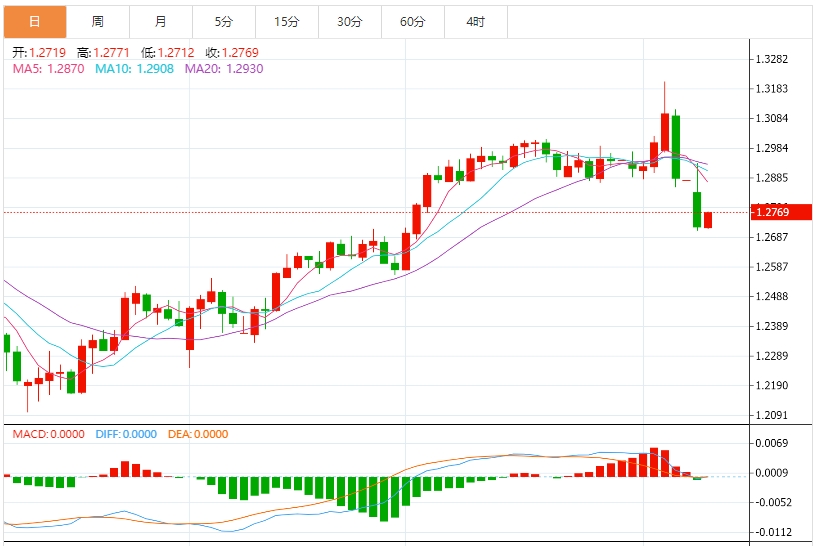The width and height of the screenshot is (823, 546).
Task: Click the 1.2091 price axis label
Action: (772, 415)
